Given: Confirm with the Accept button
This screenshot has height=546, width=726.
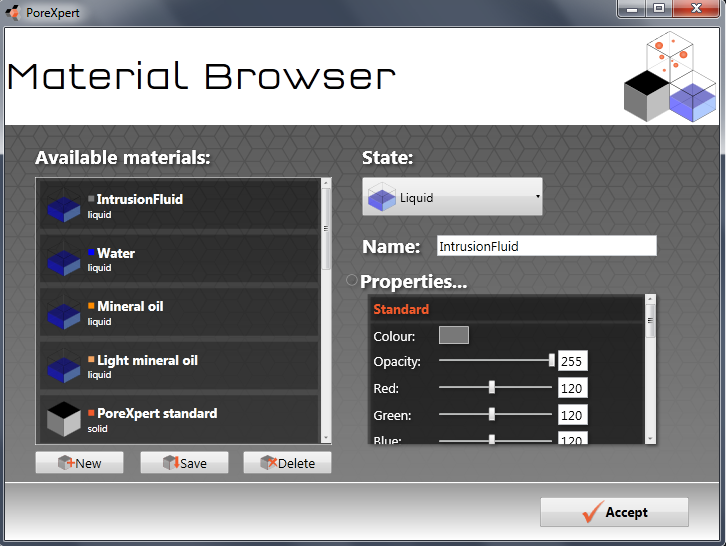Looking at the screenshot, I should pyautogui.click(x=614, y=512).
